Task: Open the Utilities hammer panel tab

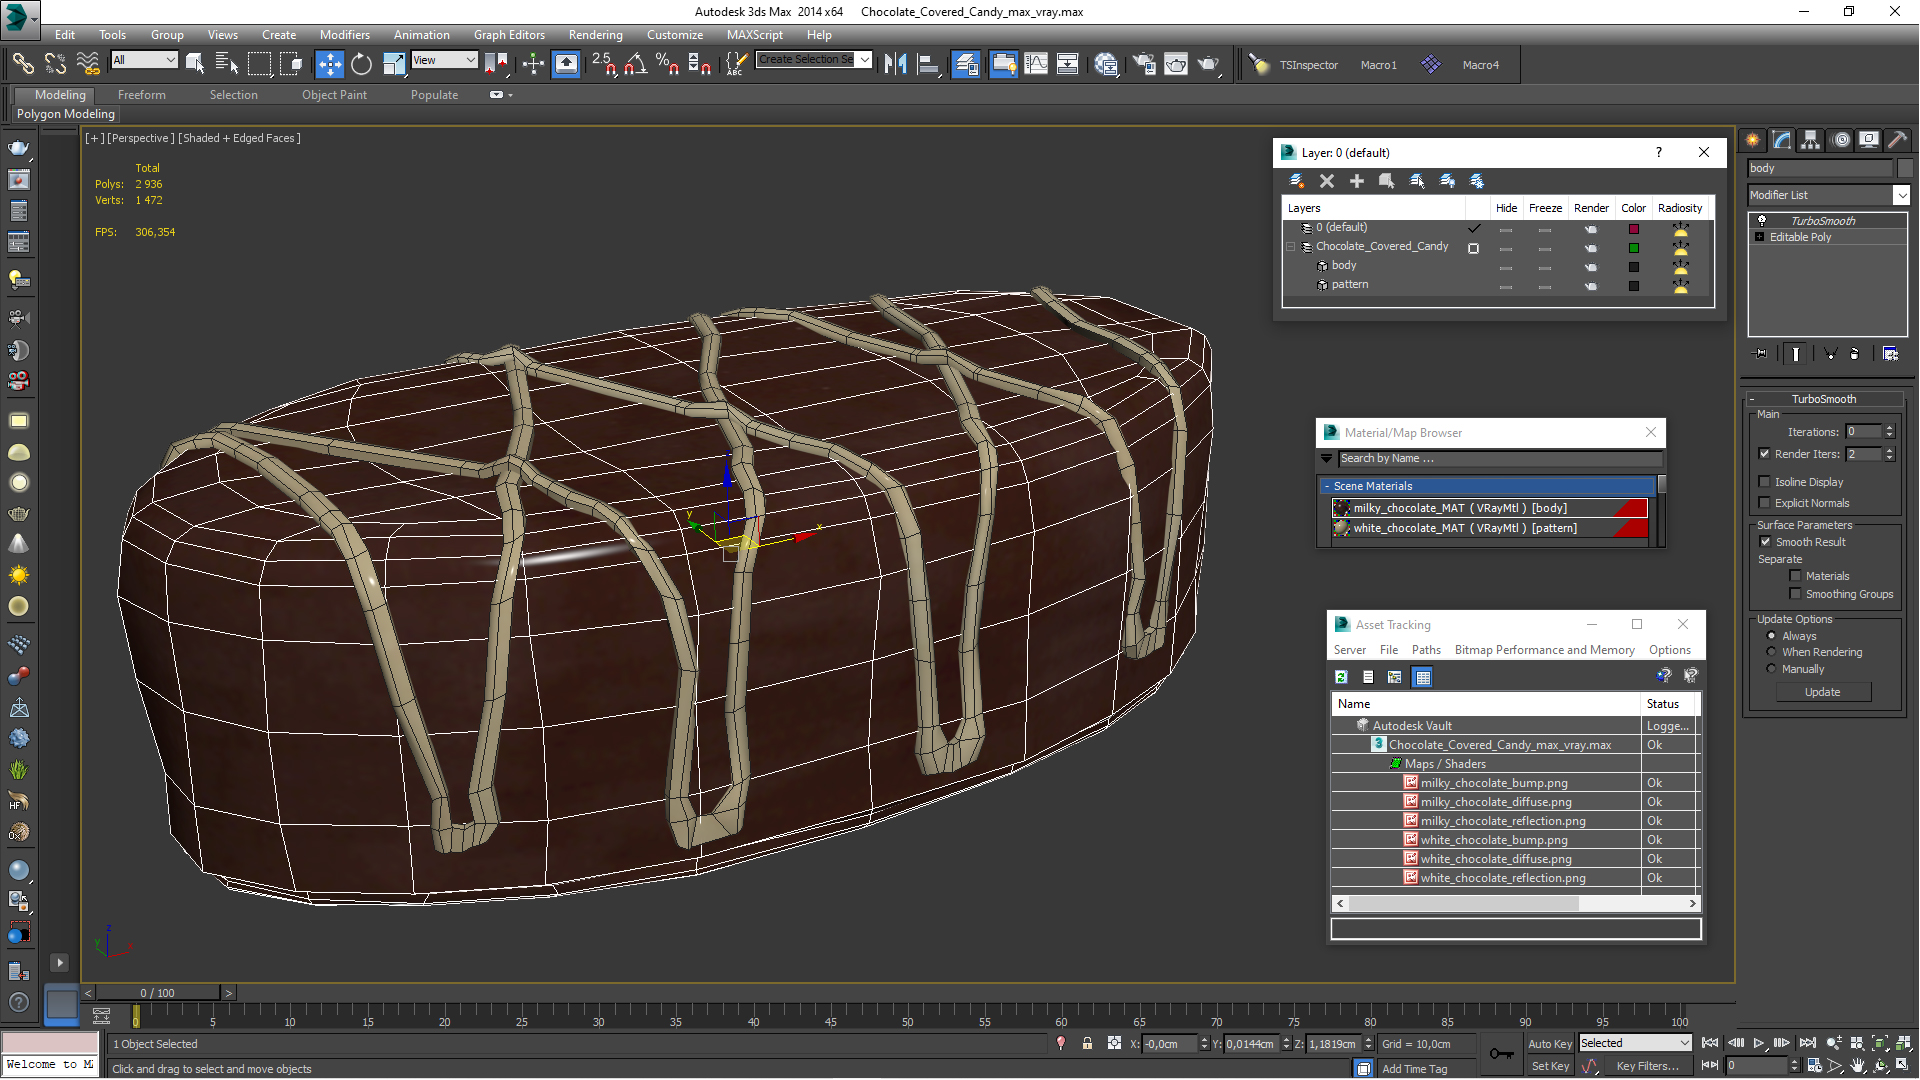Action: tap(1897, 140)
